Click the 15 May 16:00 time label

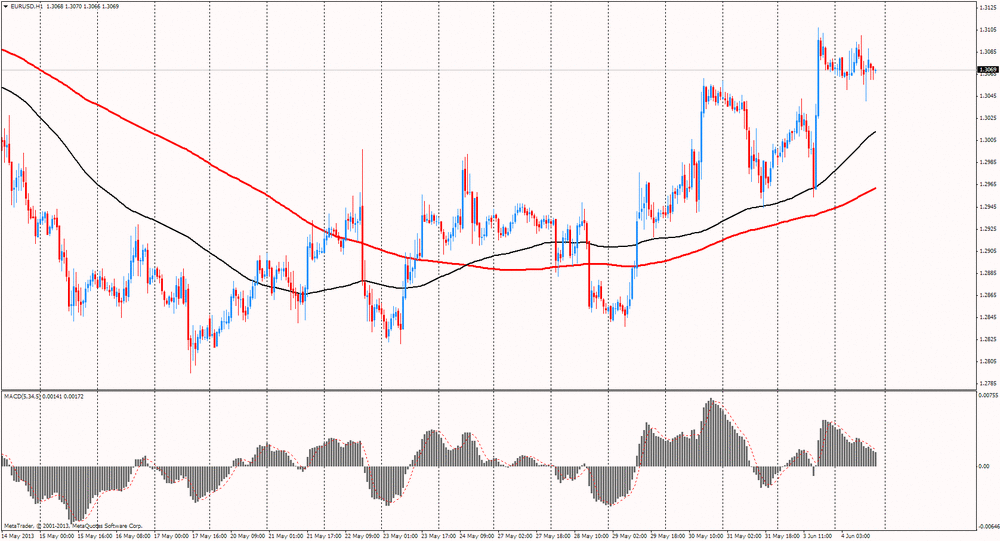[x=96, y=537]
